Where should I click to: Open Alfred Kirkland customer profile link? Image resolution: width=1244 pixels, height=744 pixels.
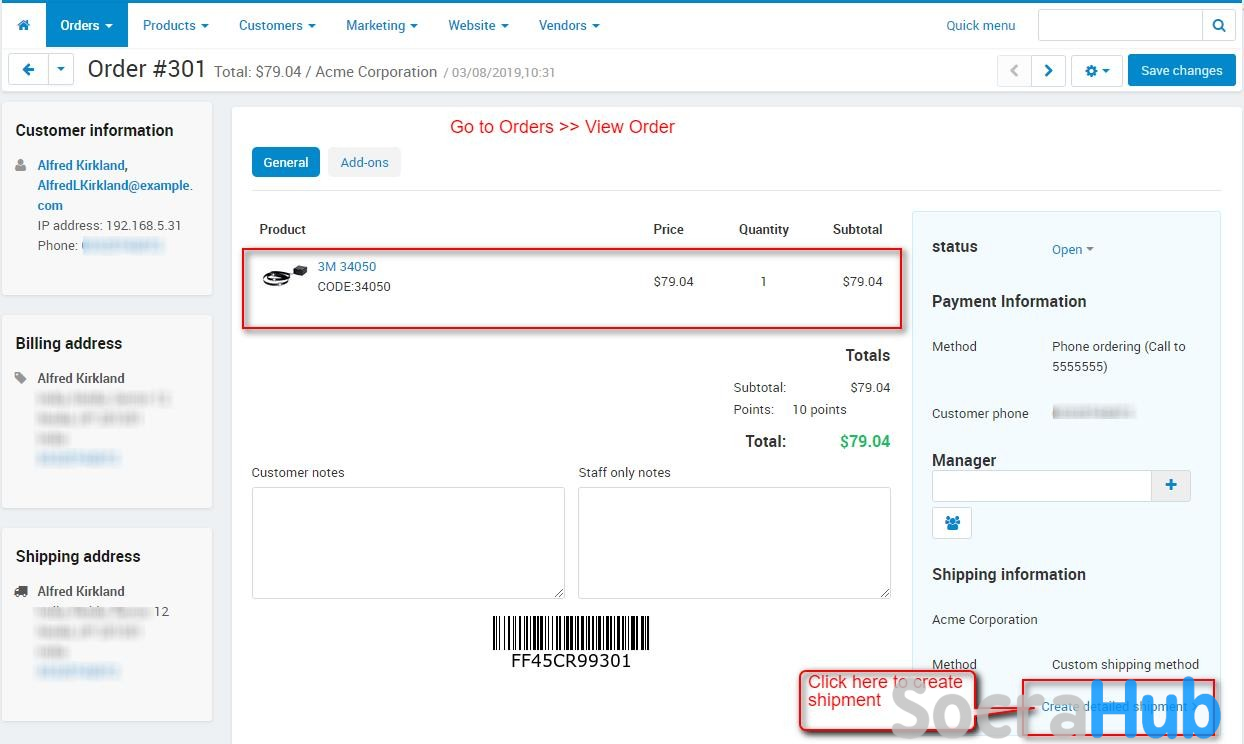tap(82, 165)
